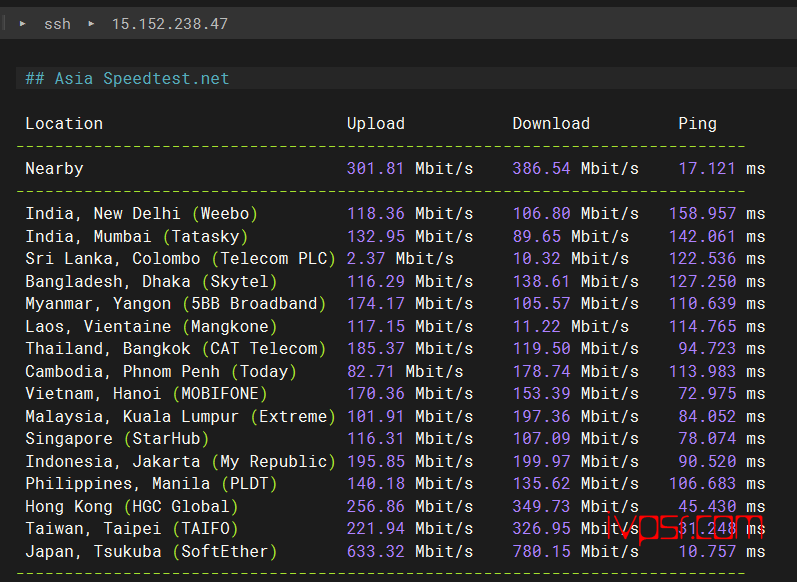This screenshot has width=797, height=582.
Task: Select Vietnam, Hanoi (MOBIFONE) row
Action: 146,393
